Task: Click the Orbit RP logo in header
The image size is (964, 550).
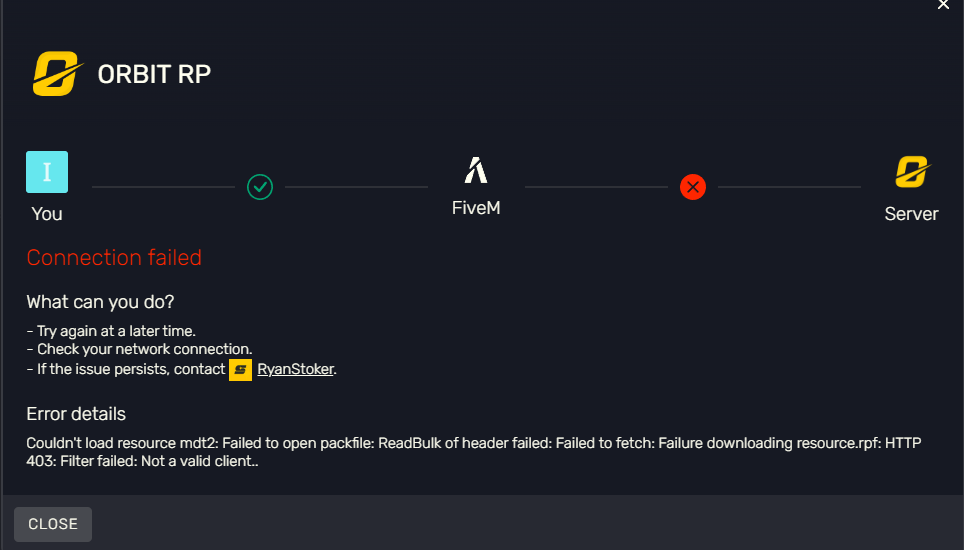Action: pos(55,75)
